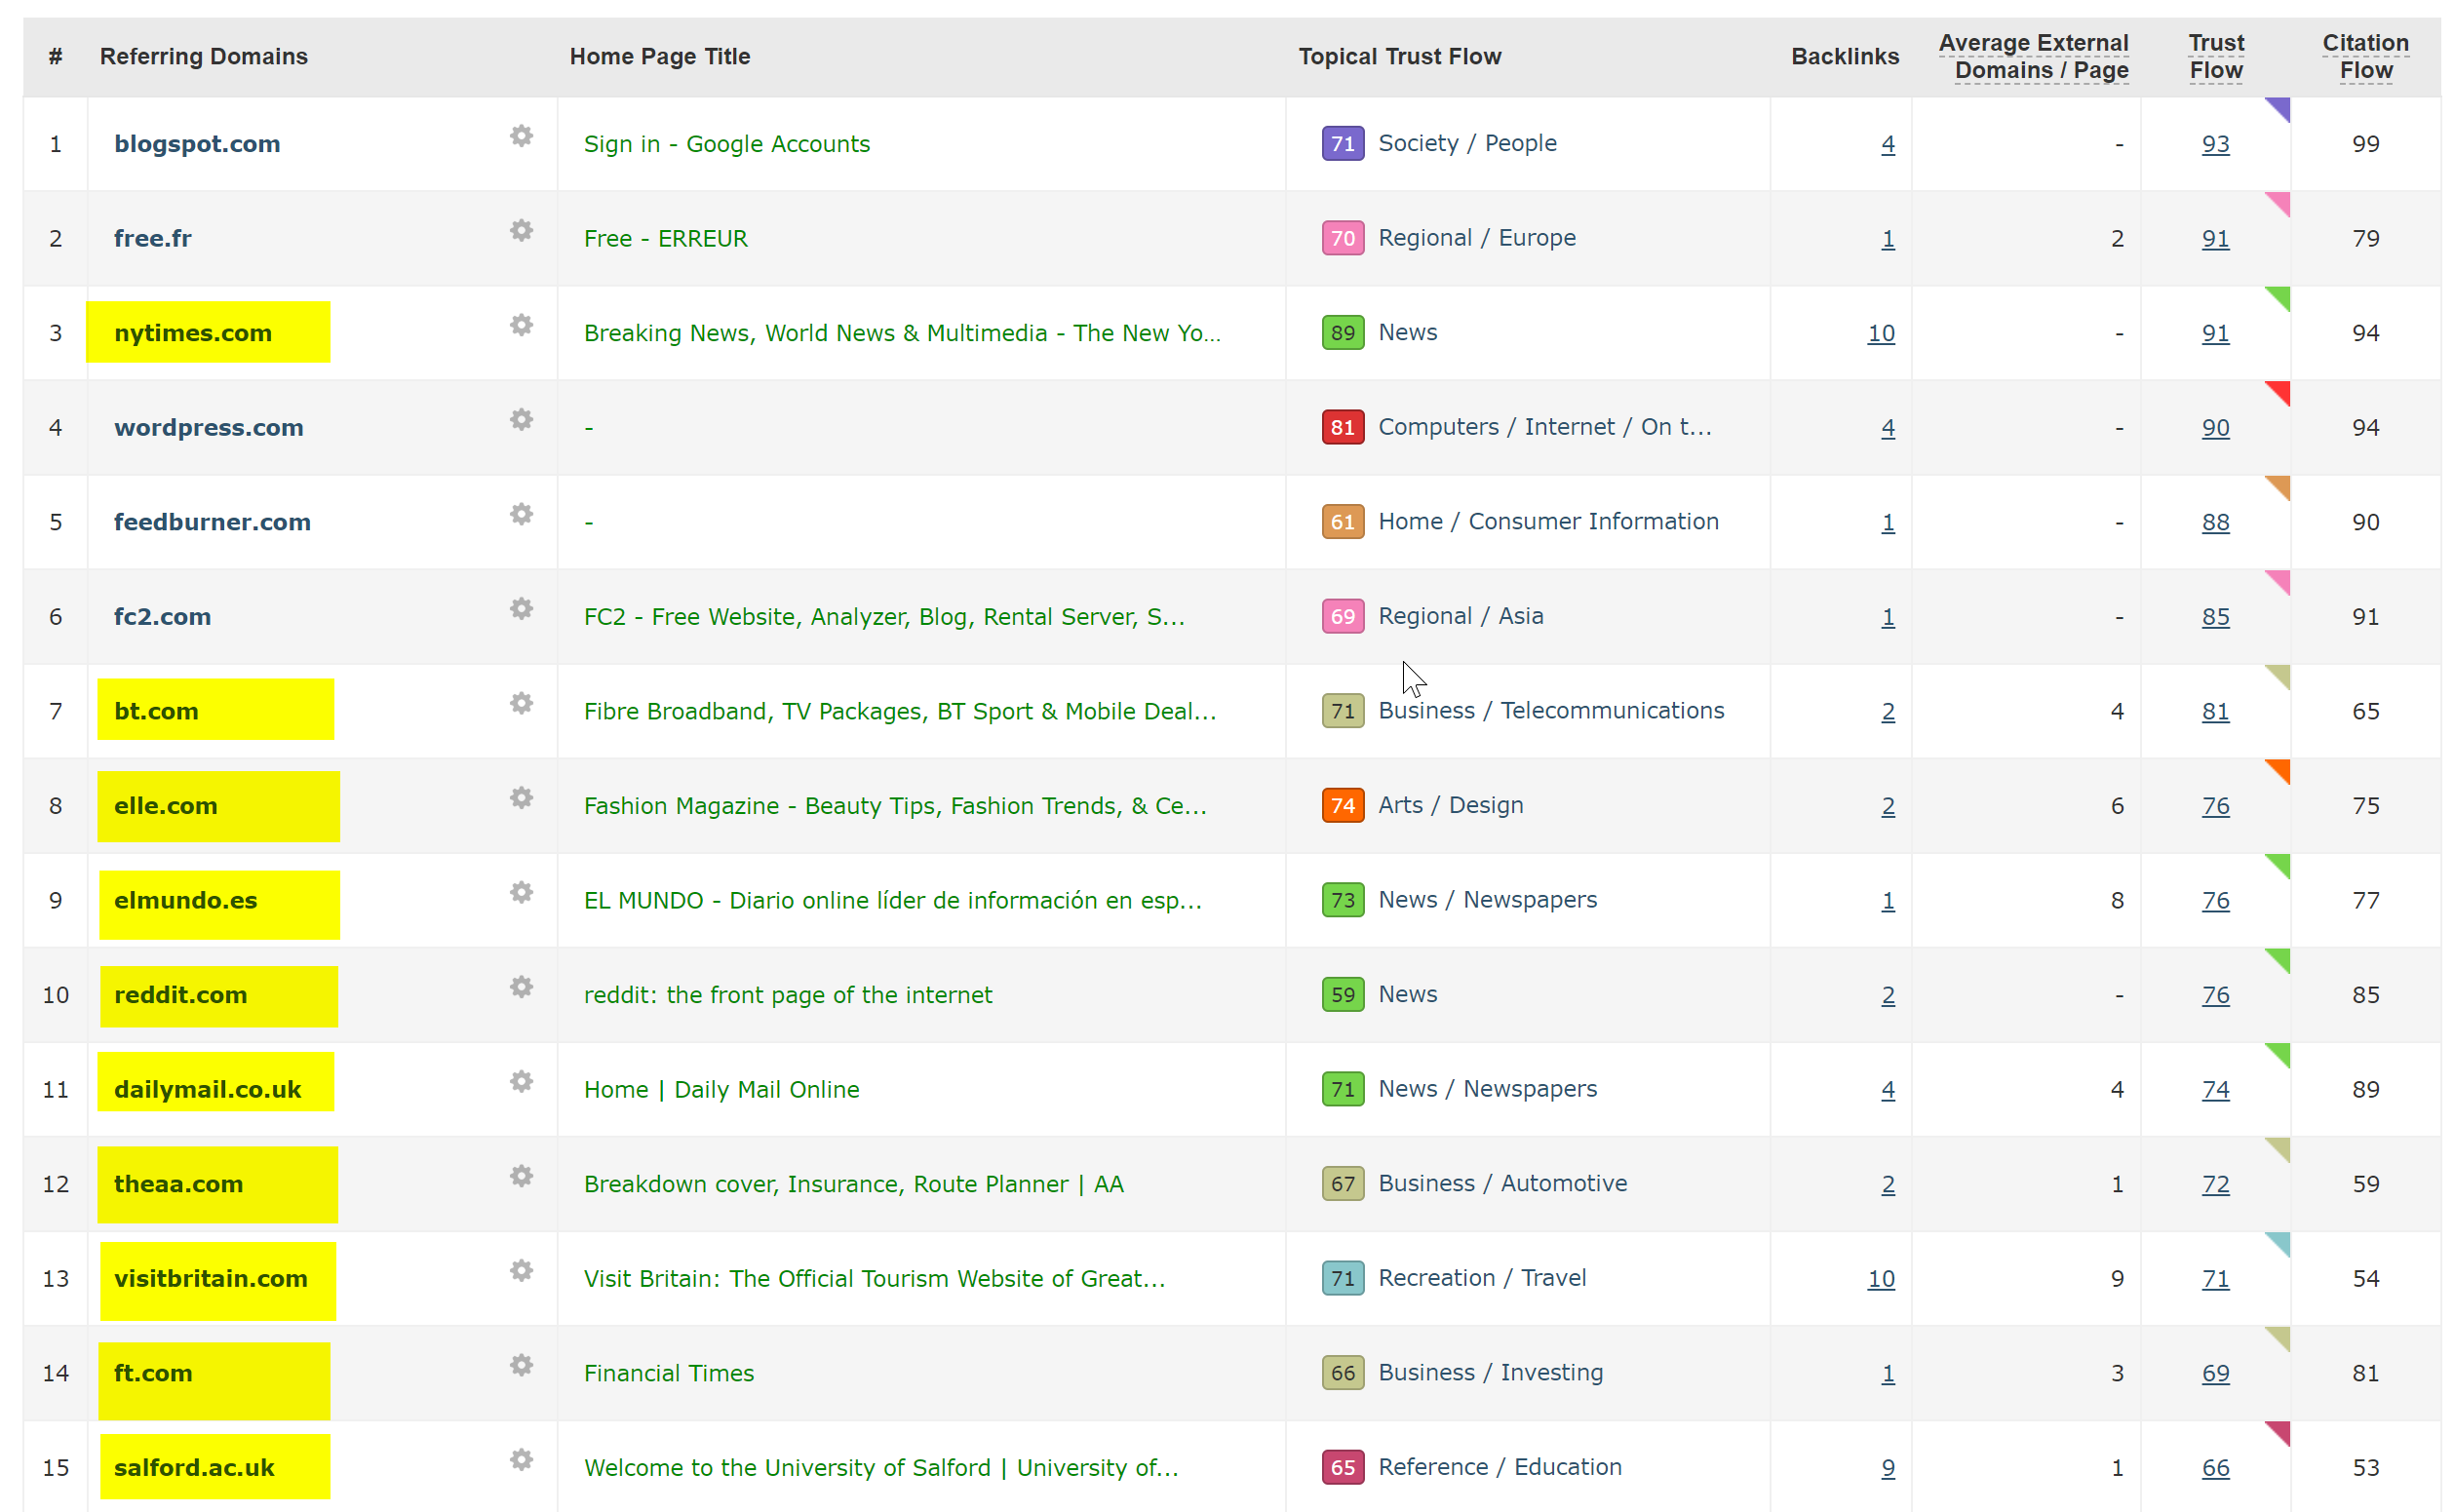This screenshot has width=2454, height=1512.
Task: Click teal 71 Recreation / Travel badge
Action: (x=1343, y=1279)
